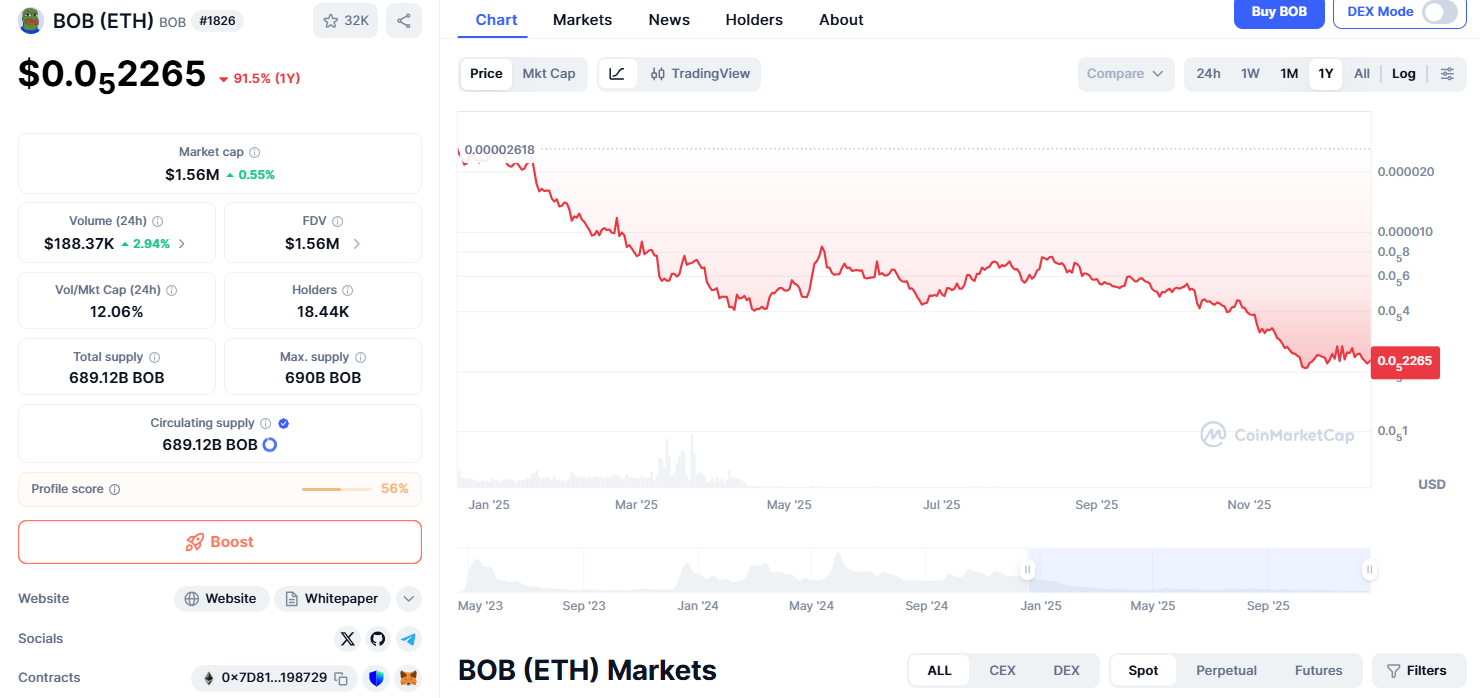Image resolution: width=1480 pixels, height=698 pixels.
Task: Toggle the Log scale option
Action: click(x=1403, y=73)
